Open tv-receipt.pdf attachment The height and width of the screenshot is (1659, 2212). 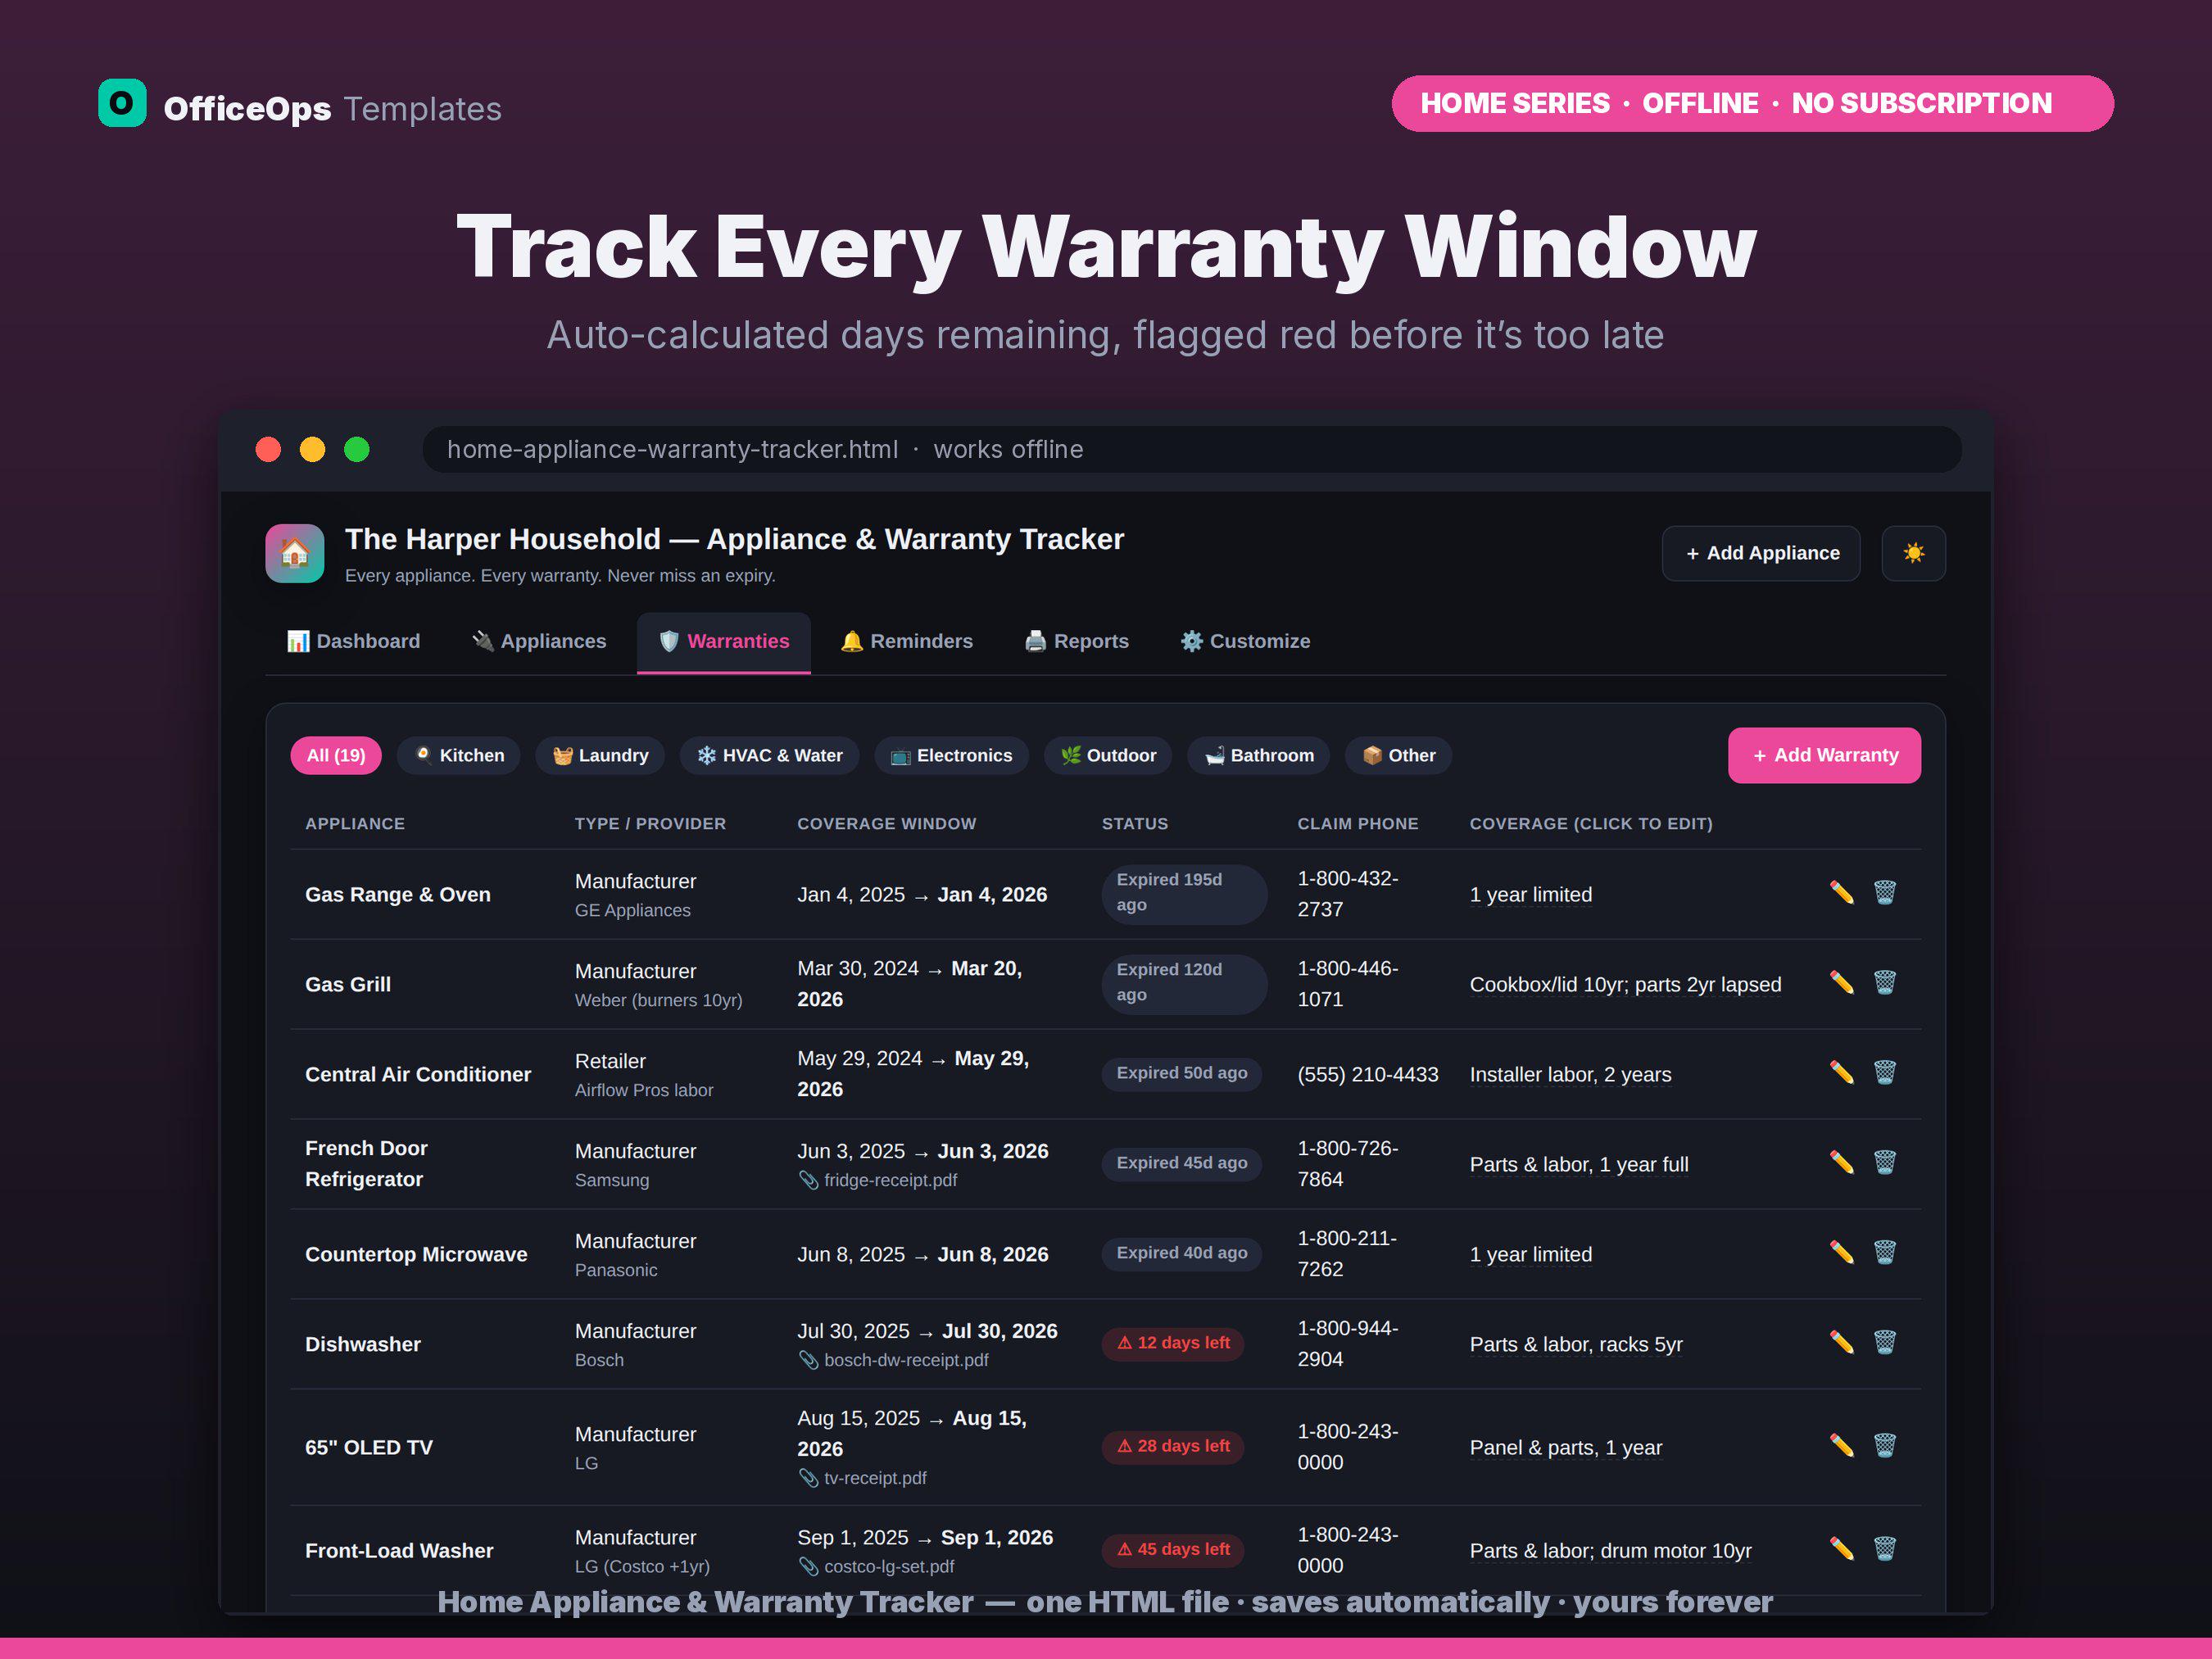coord(862,1478)
